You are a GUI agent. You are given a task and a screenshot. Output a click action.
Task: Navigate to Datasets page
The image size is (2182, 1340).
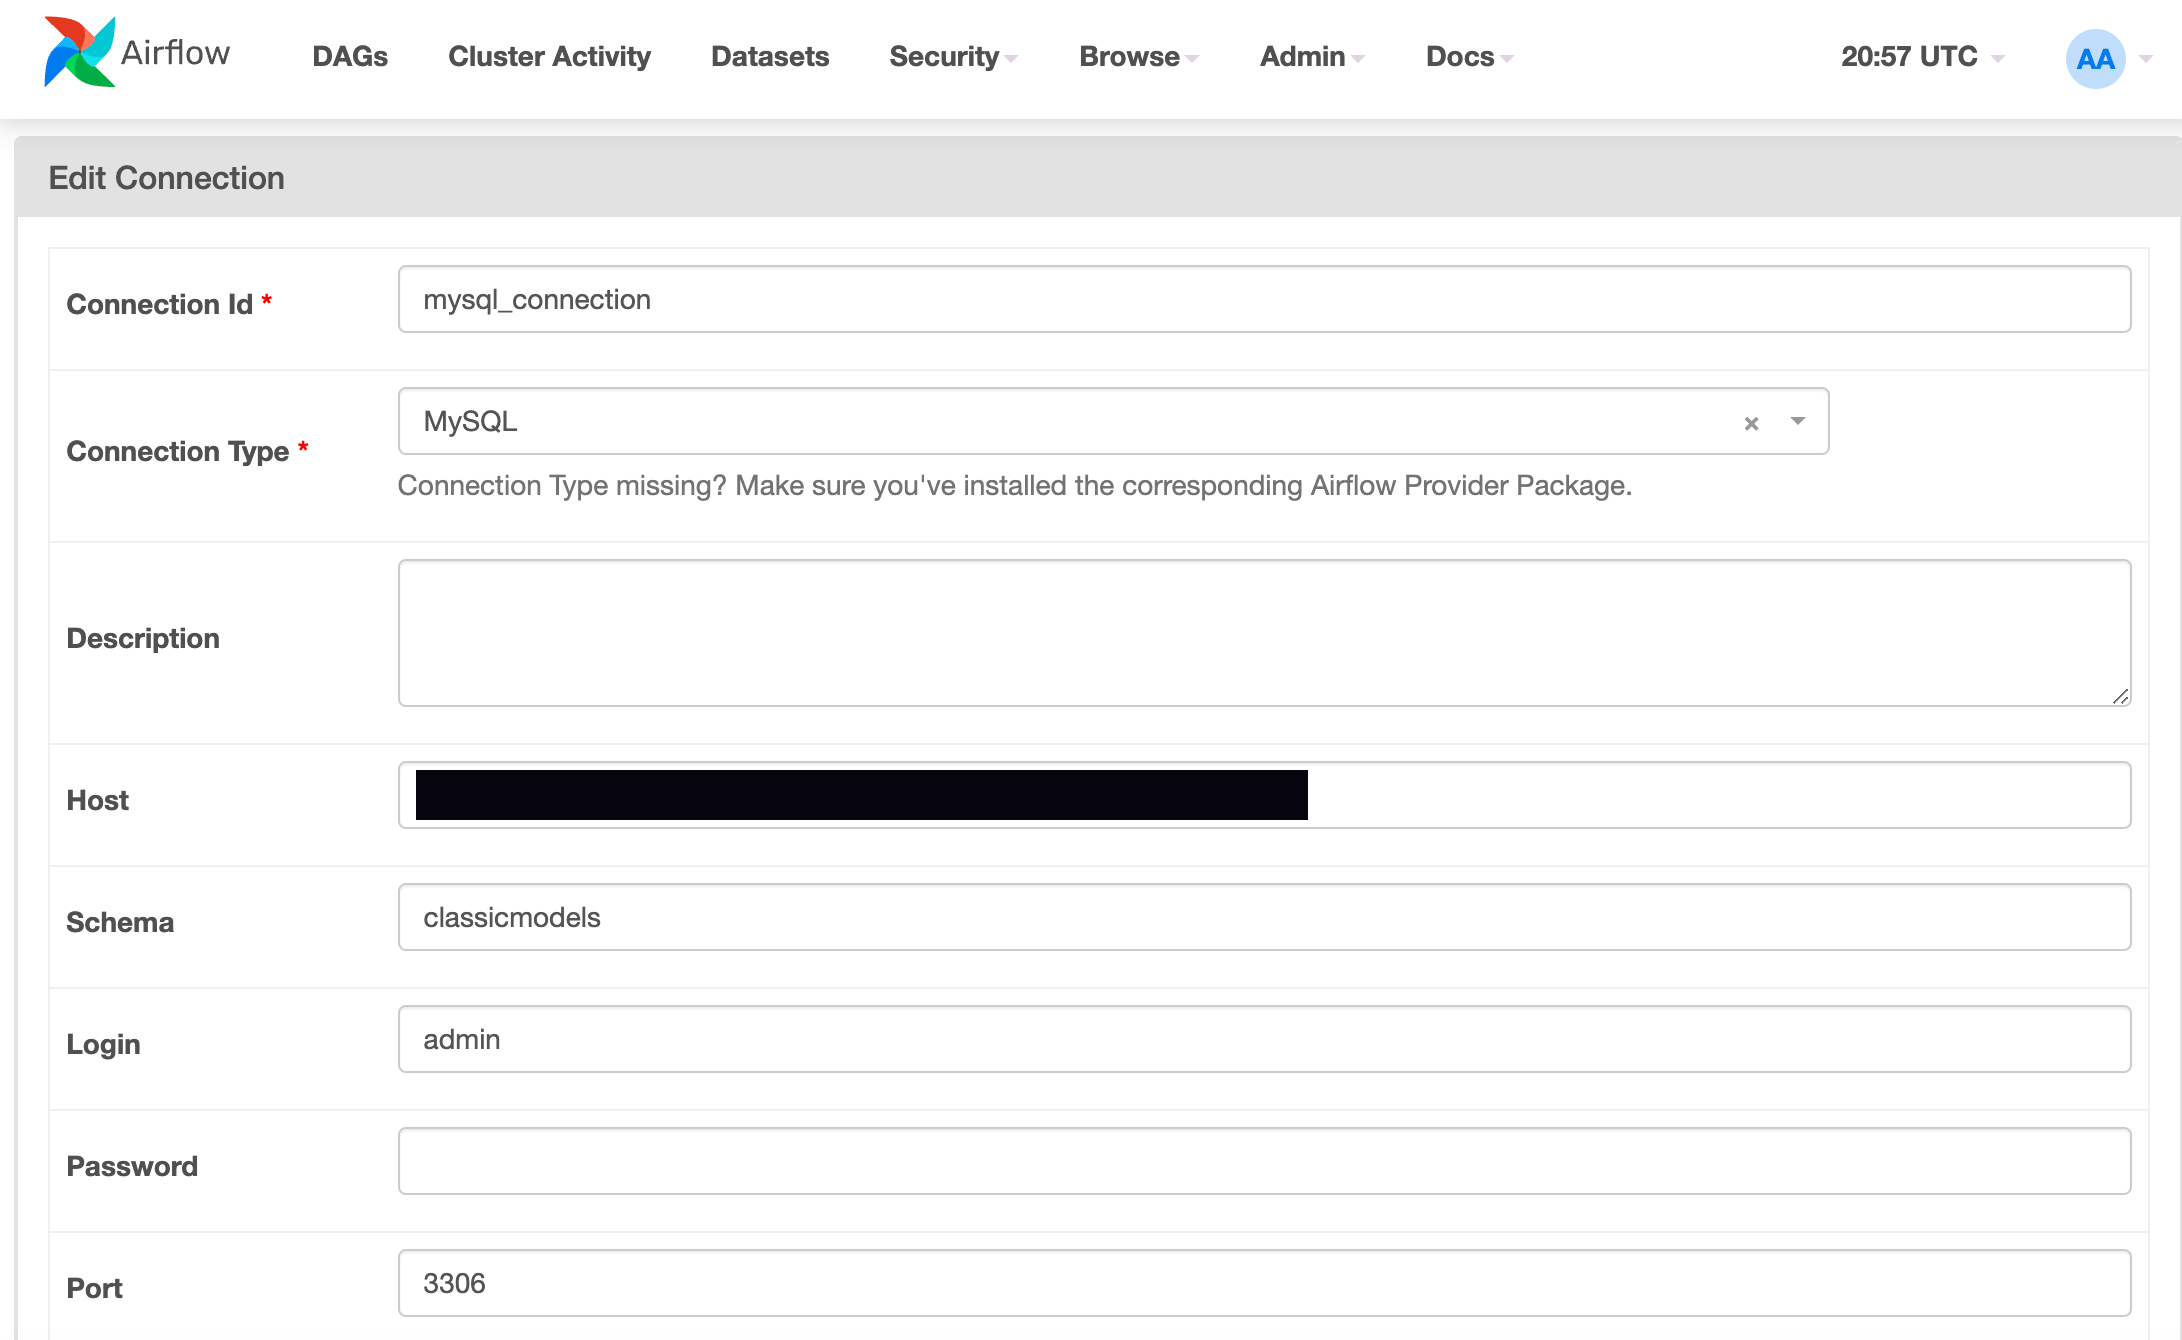tap(769, 57)
